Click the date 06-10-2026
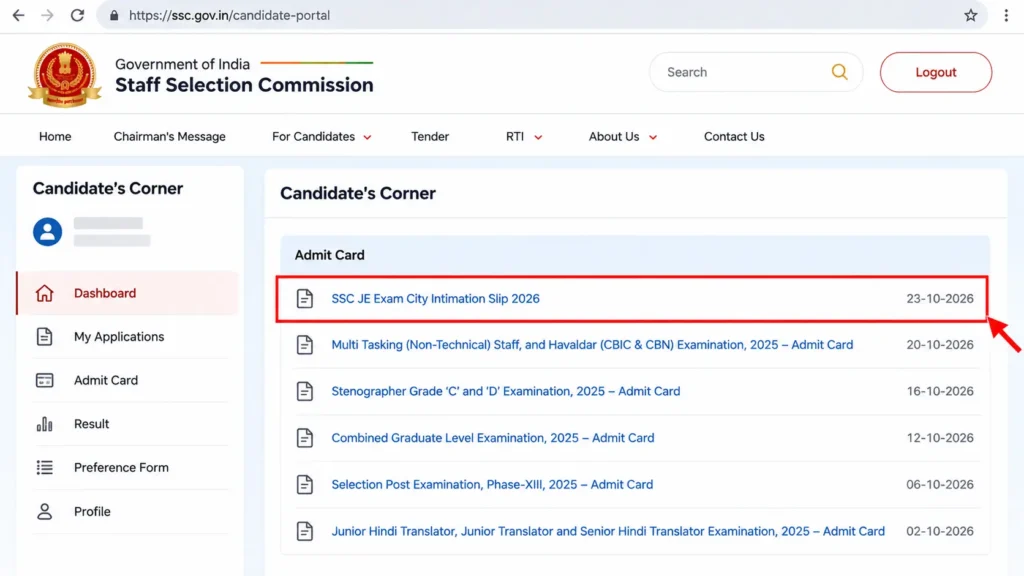1024x576 pixels. [940, 485]
